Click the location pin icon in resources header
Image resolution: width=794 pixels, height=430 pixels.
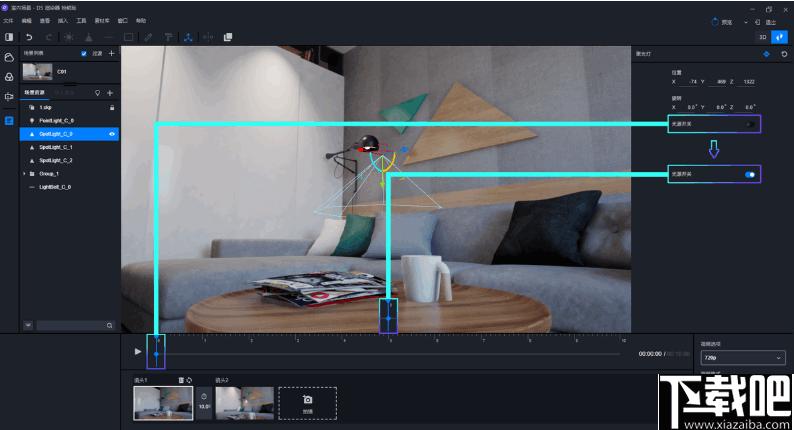pyautogui.click(x=97, y=93)
